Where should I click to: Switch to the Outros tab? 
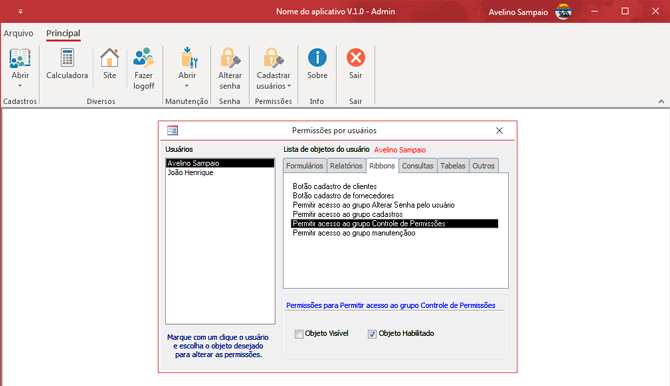point(483,166)
